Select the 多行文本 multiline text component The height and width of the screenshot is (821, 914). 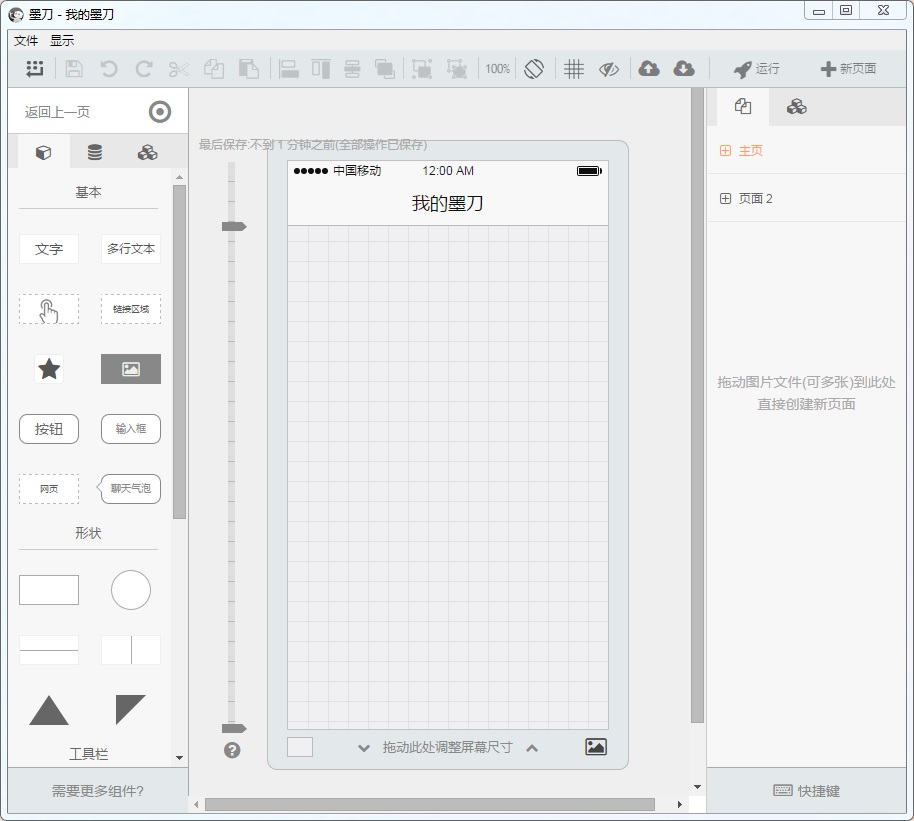click(x=131, y=249)
